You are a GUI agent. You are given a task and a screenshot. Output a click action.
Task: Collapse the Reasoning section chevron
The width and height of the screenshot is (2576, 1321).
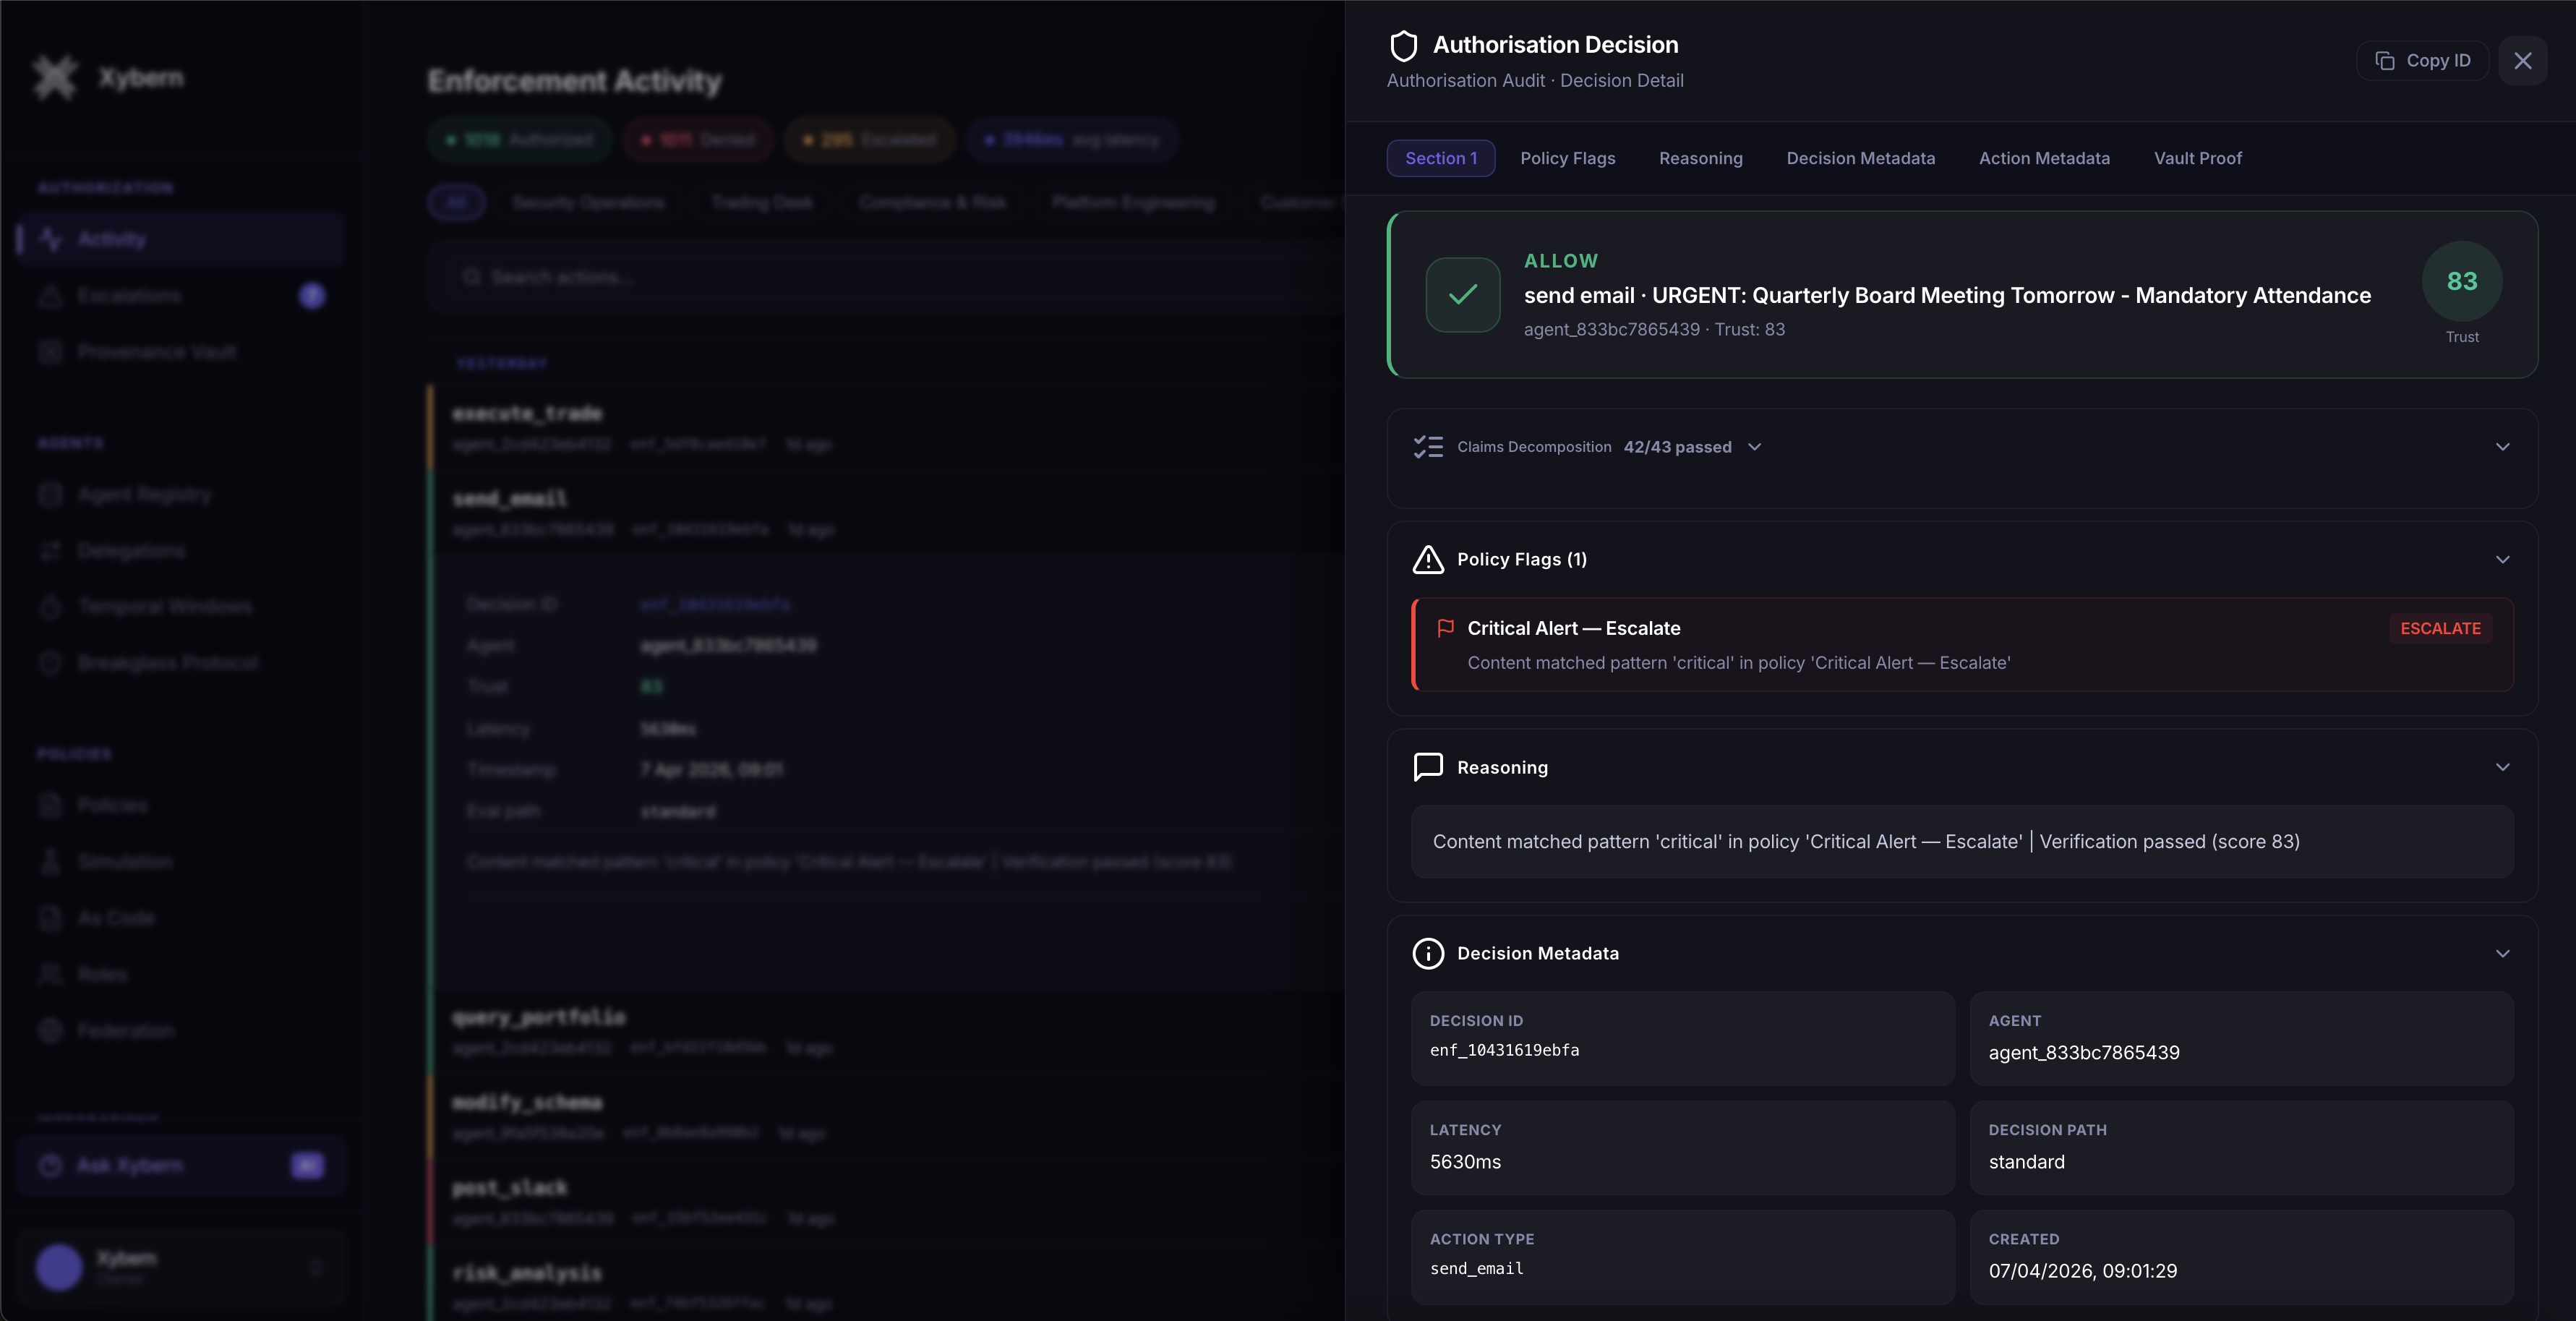coord(2502,767)
